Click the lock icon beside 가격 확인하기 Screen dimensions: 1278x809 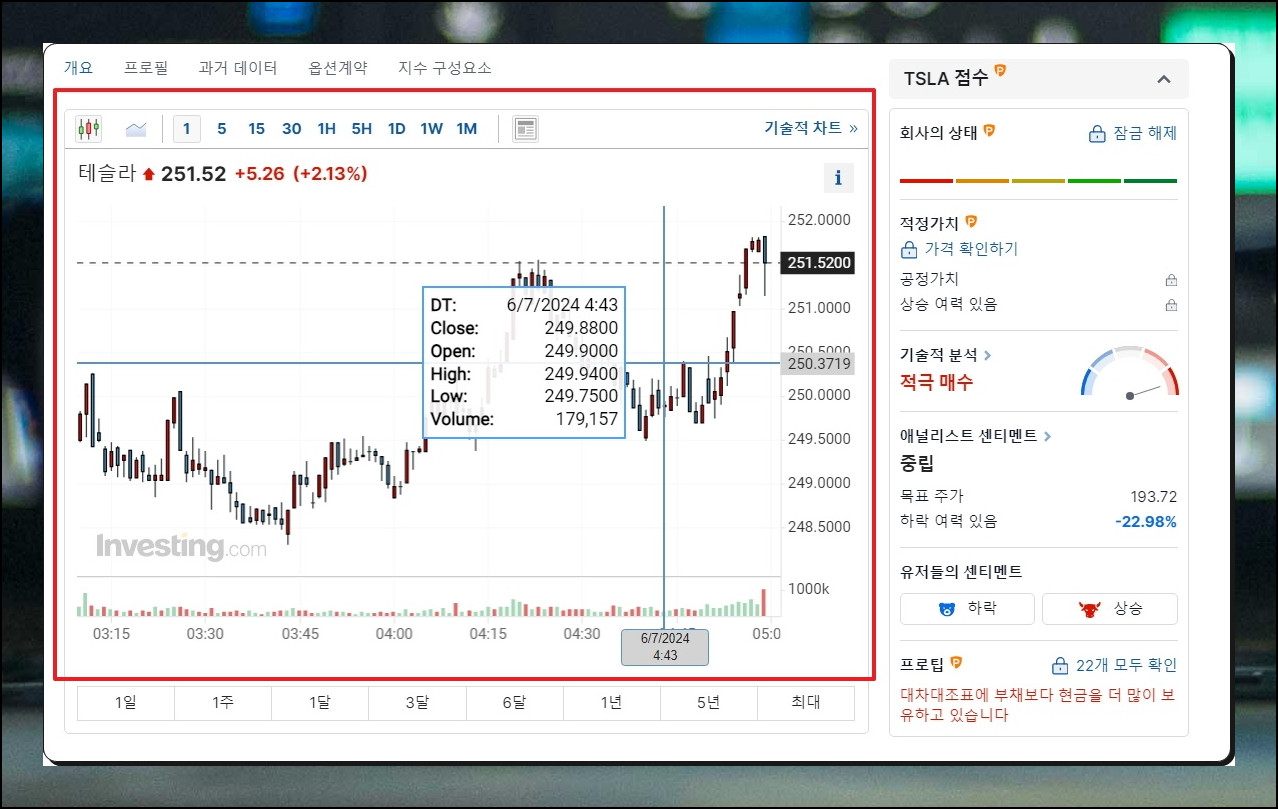tap(909, 249)
